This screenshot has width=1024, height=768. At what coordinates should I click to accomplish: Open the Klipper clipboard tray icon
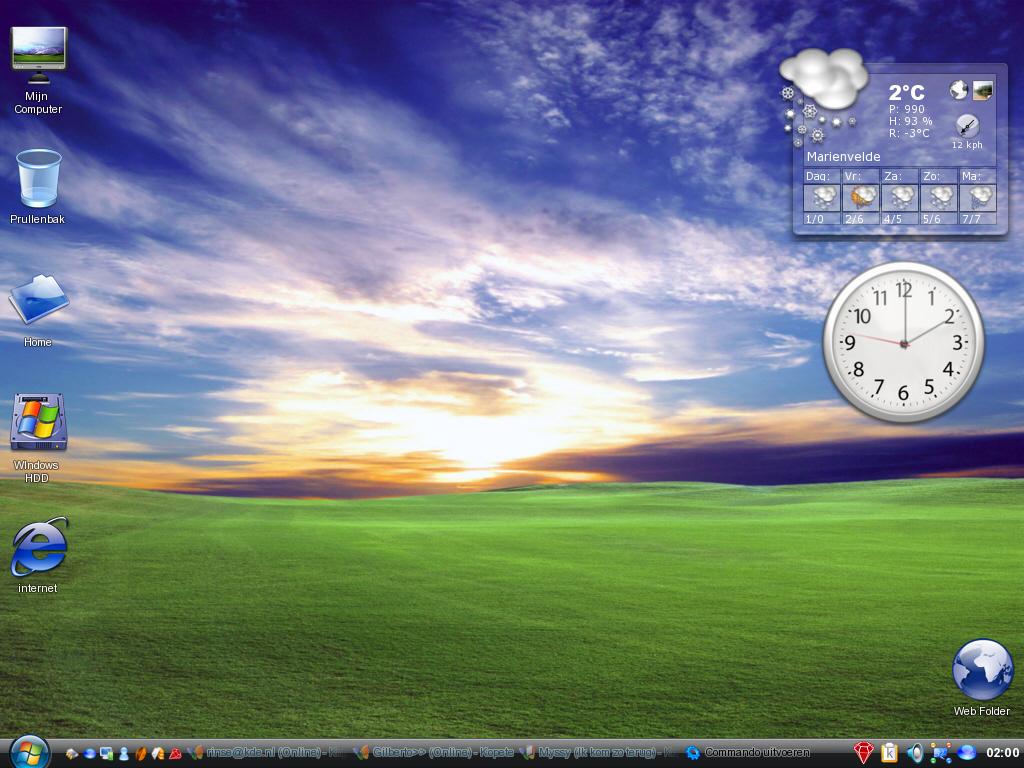[889, 753]
